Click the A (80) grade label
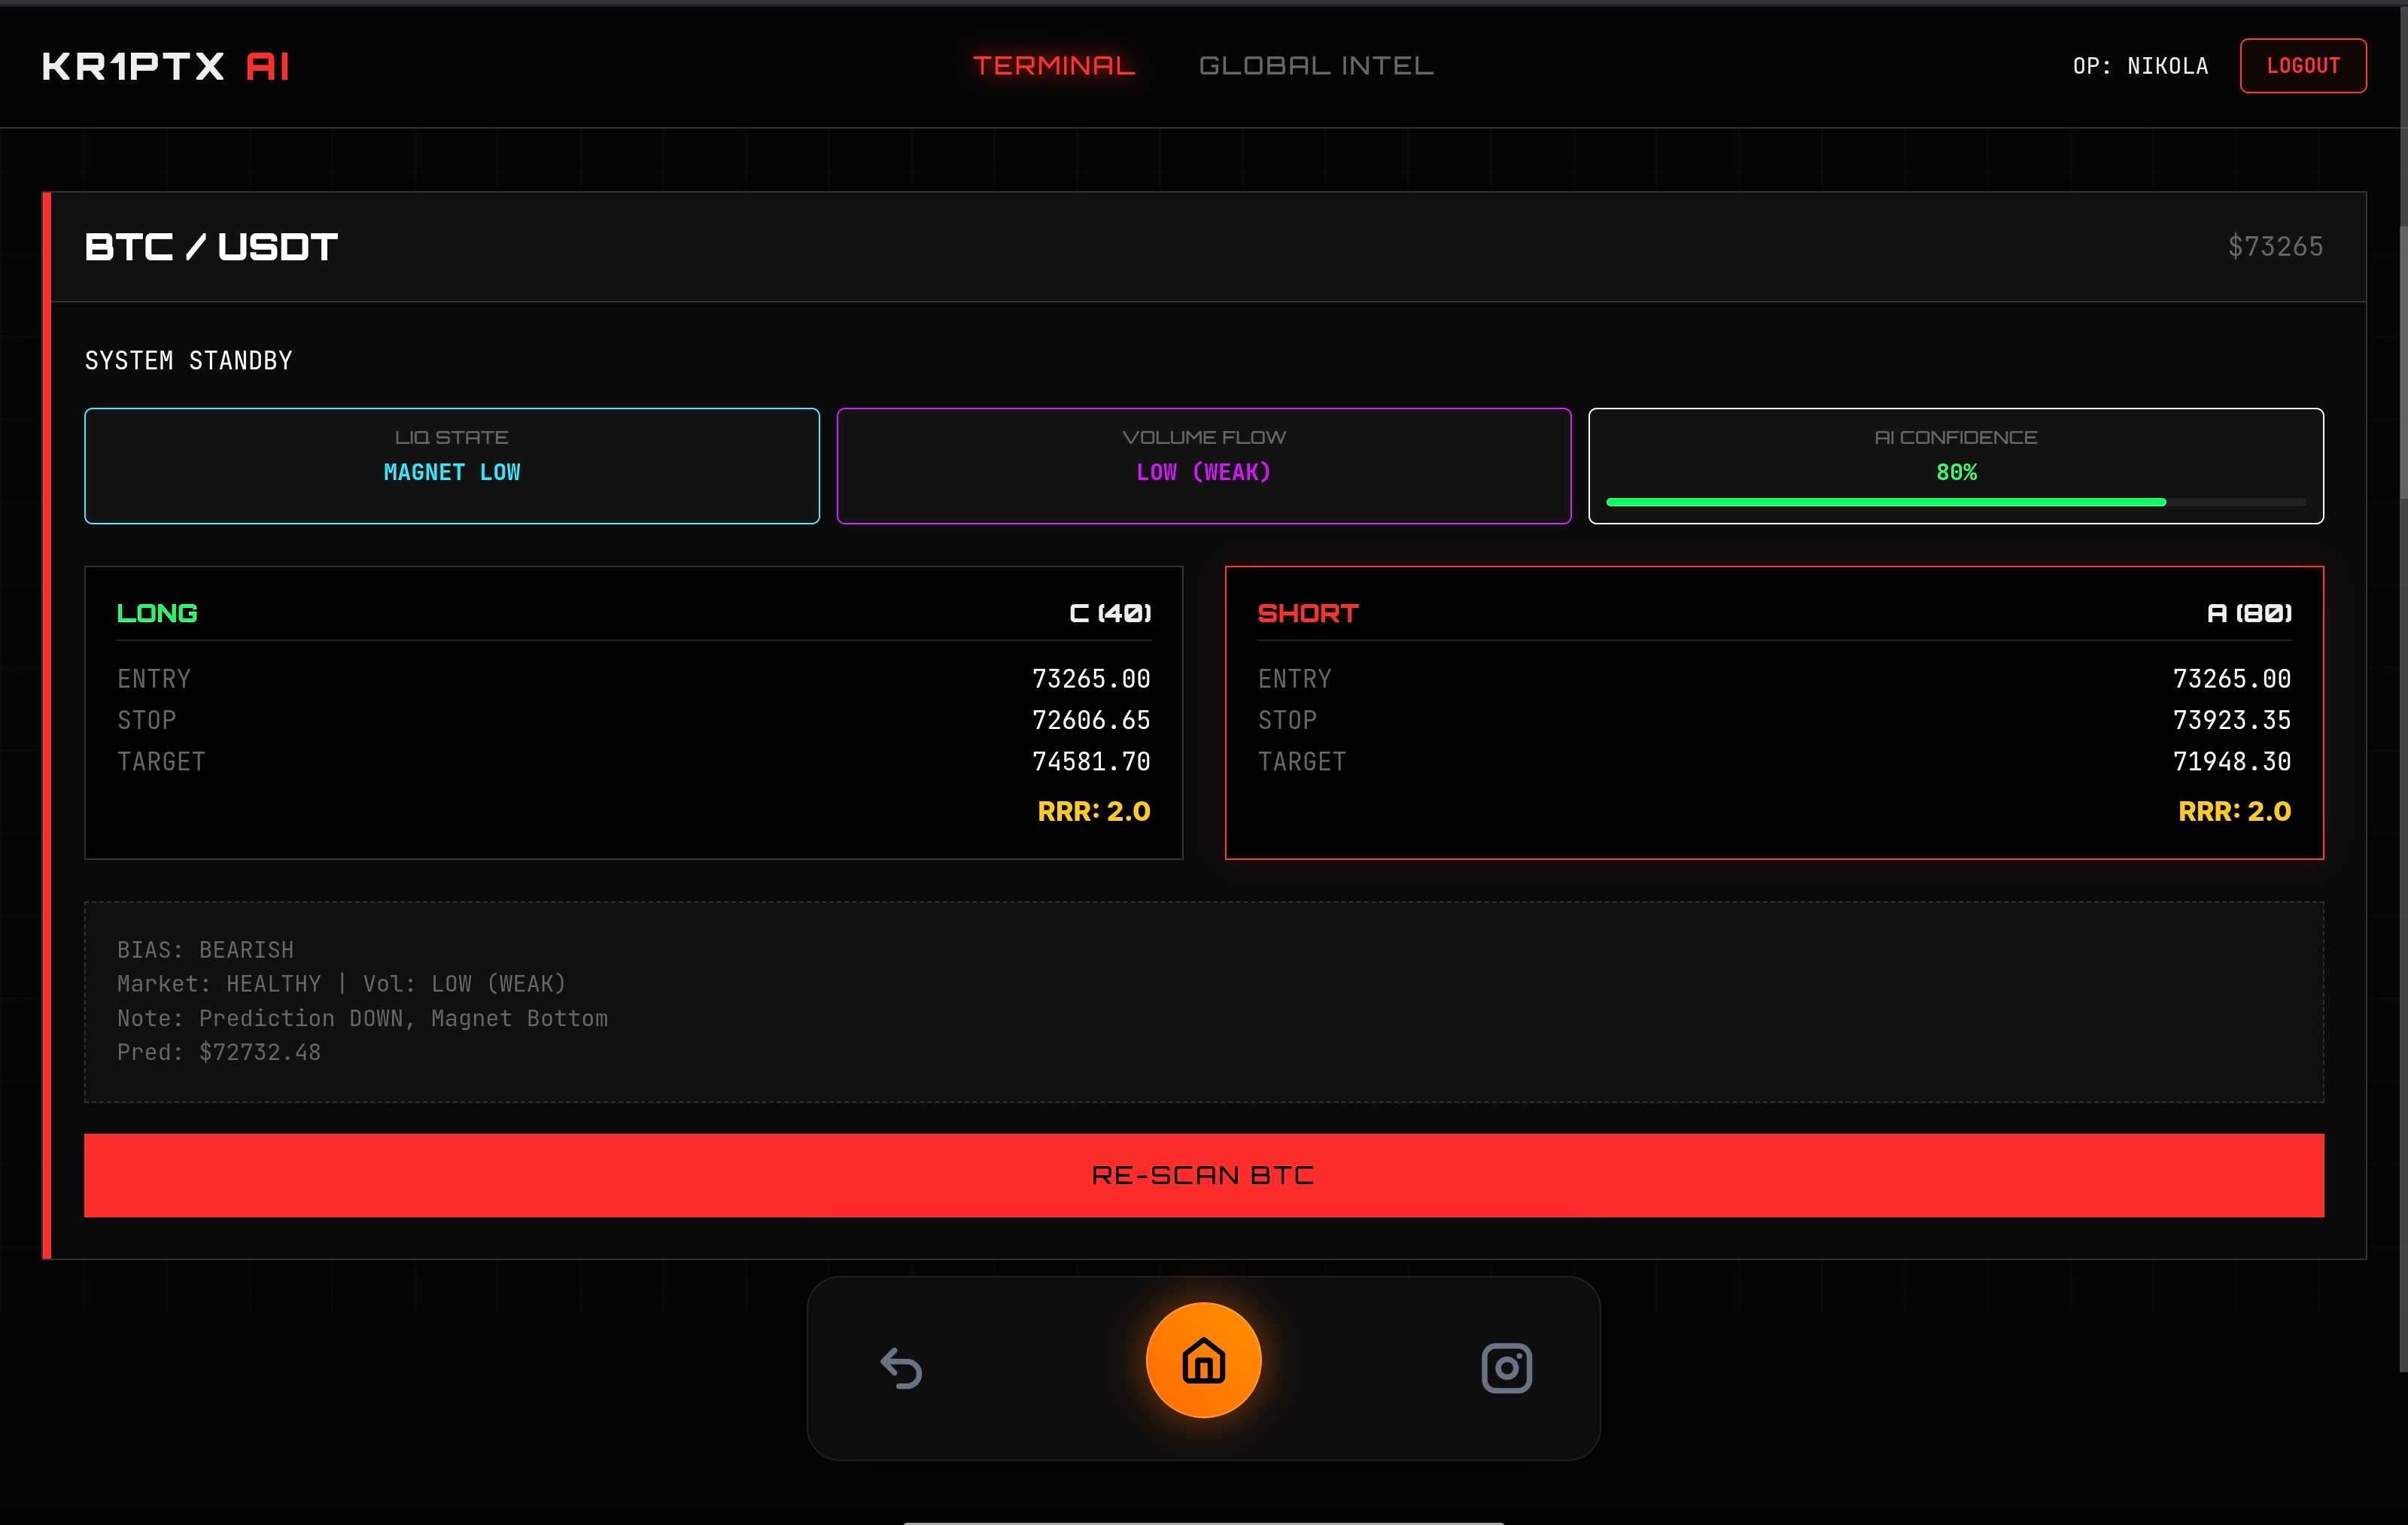Screen dimensions: 2408x1525 click(2249, 613)
